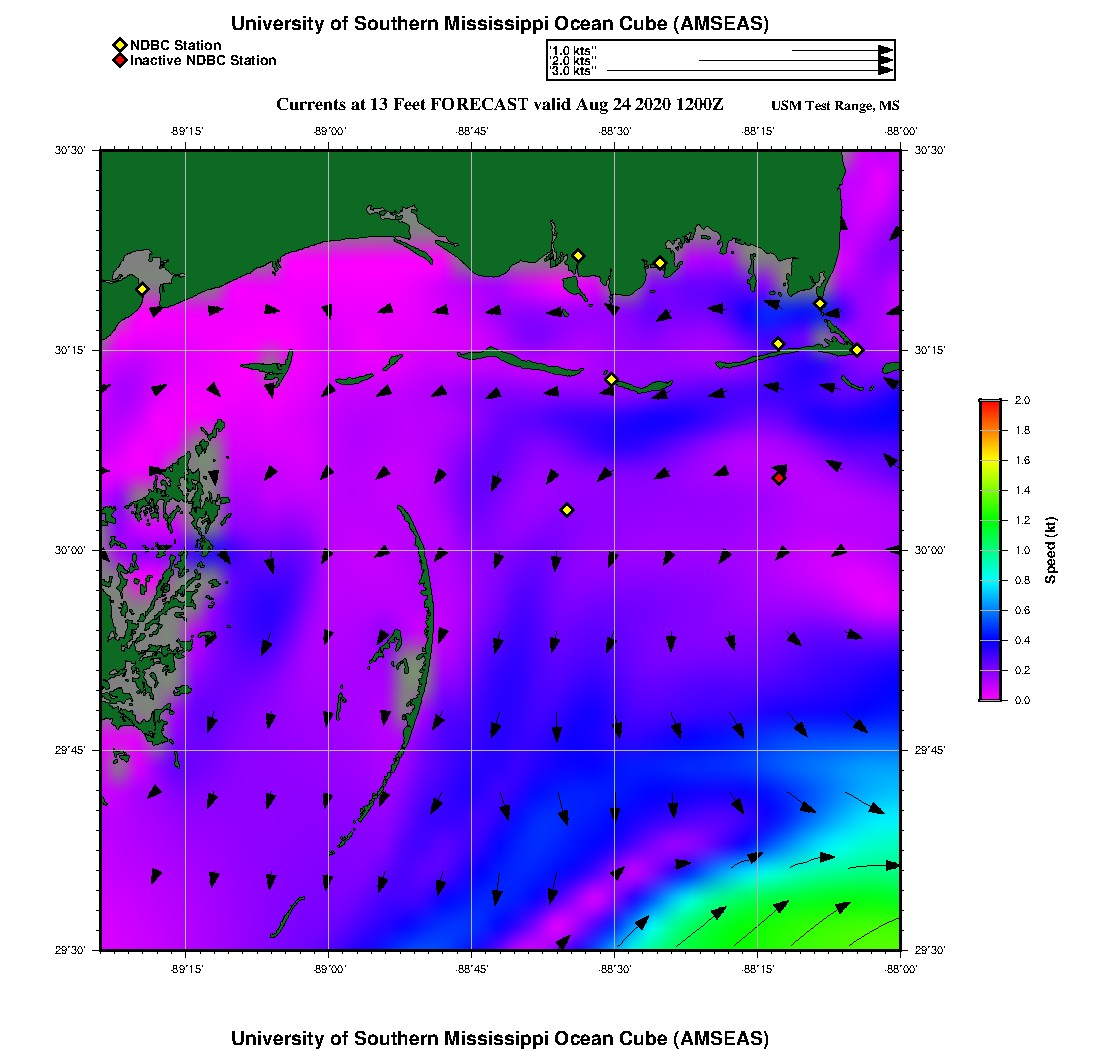Click yellow station directly above the red inactive marker

coord(778,344)
